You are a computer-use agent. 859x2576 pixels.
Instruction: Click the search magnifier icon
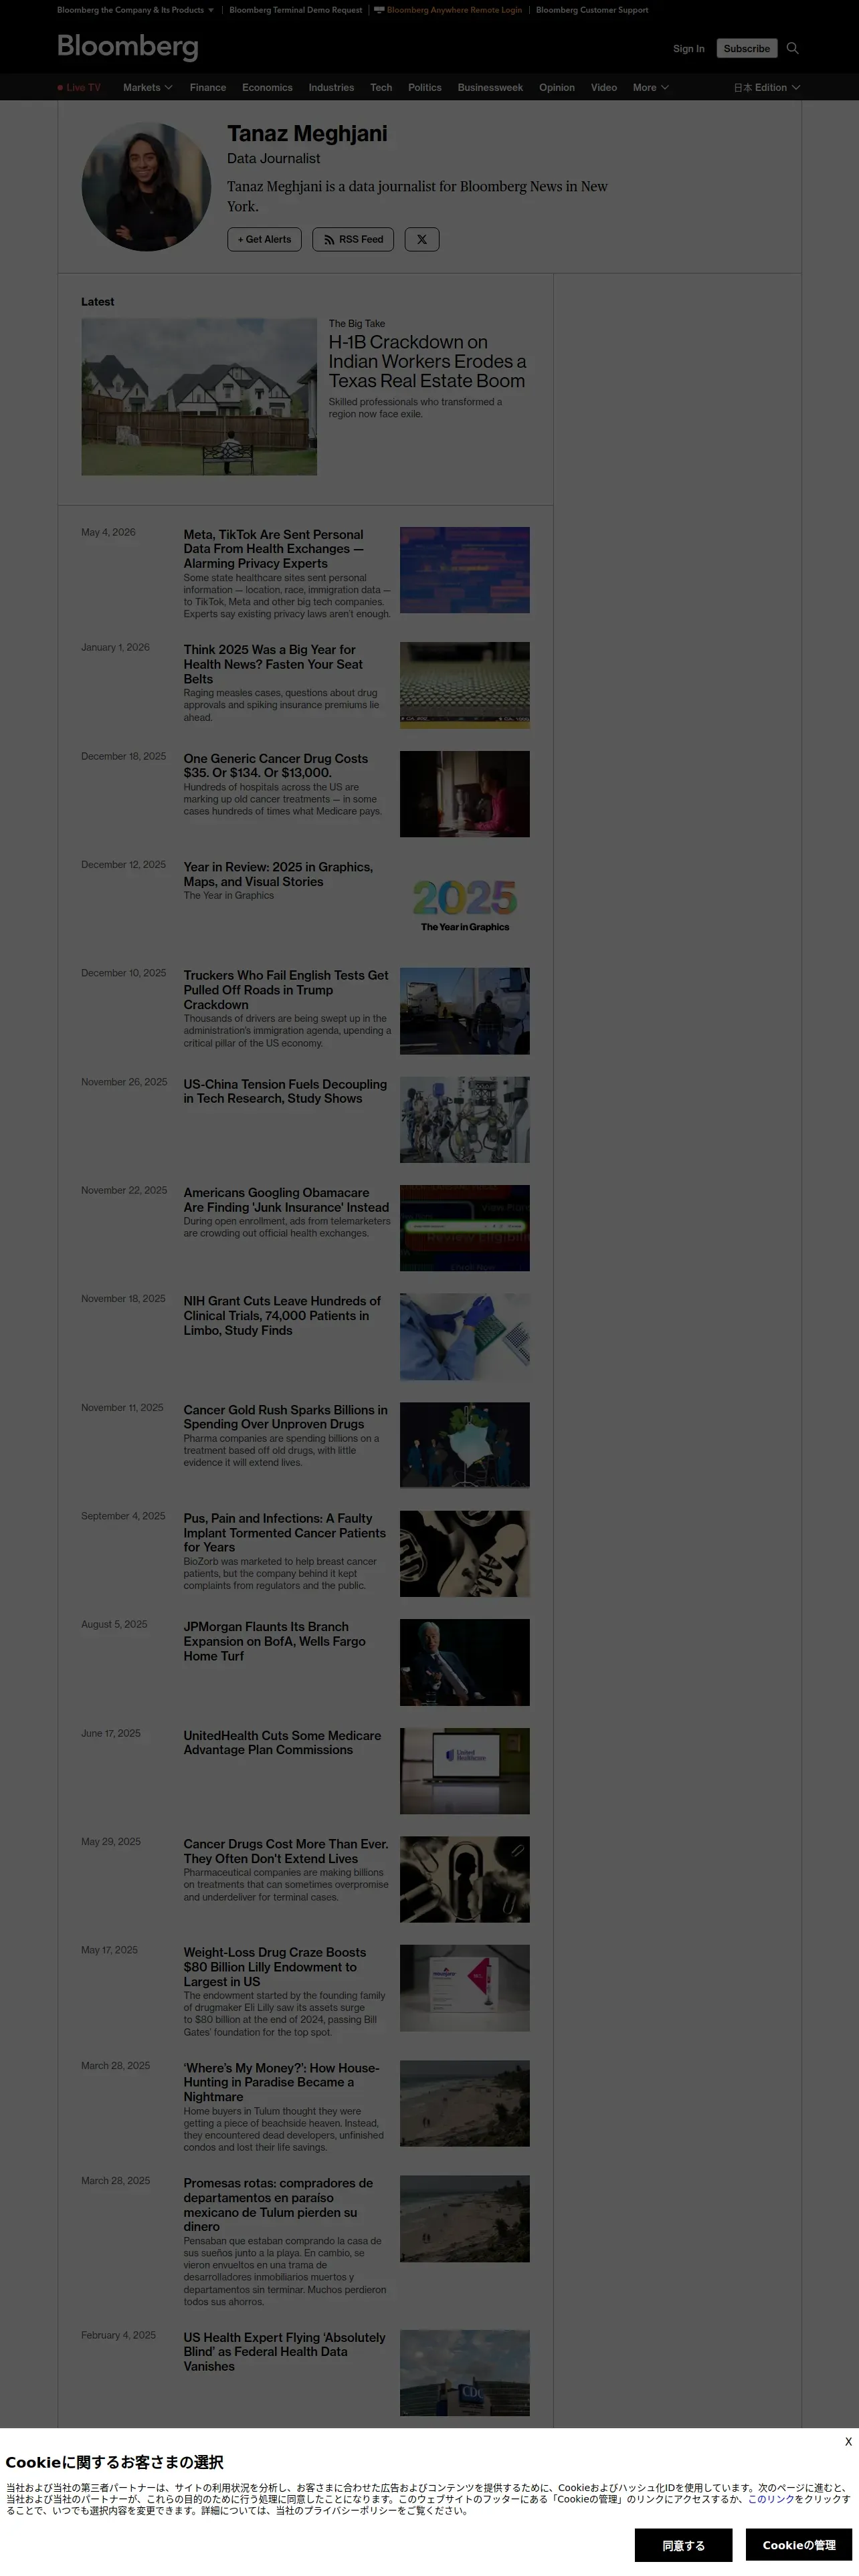[793, 48]
